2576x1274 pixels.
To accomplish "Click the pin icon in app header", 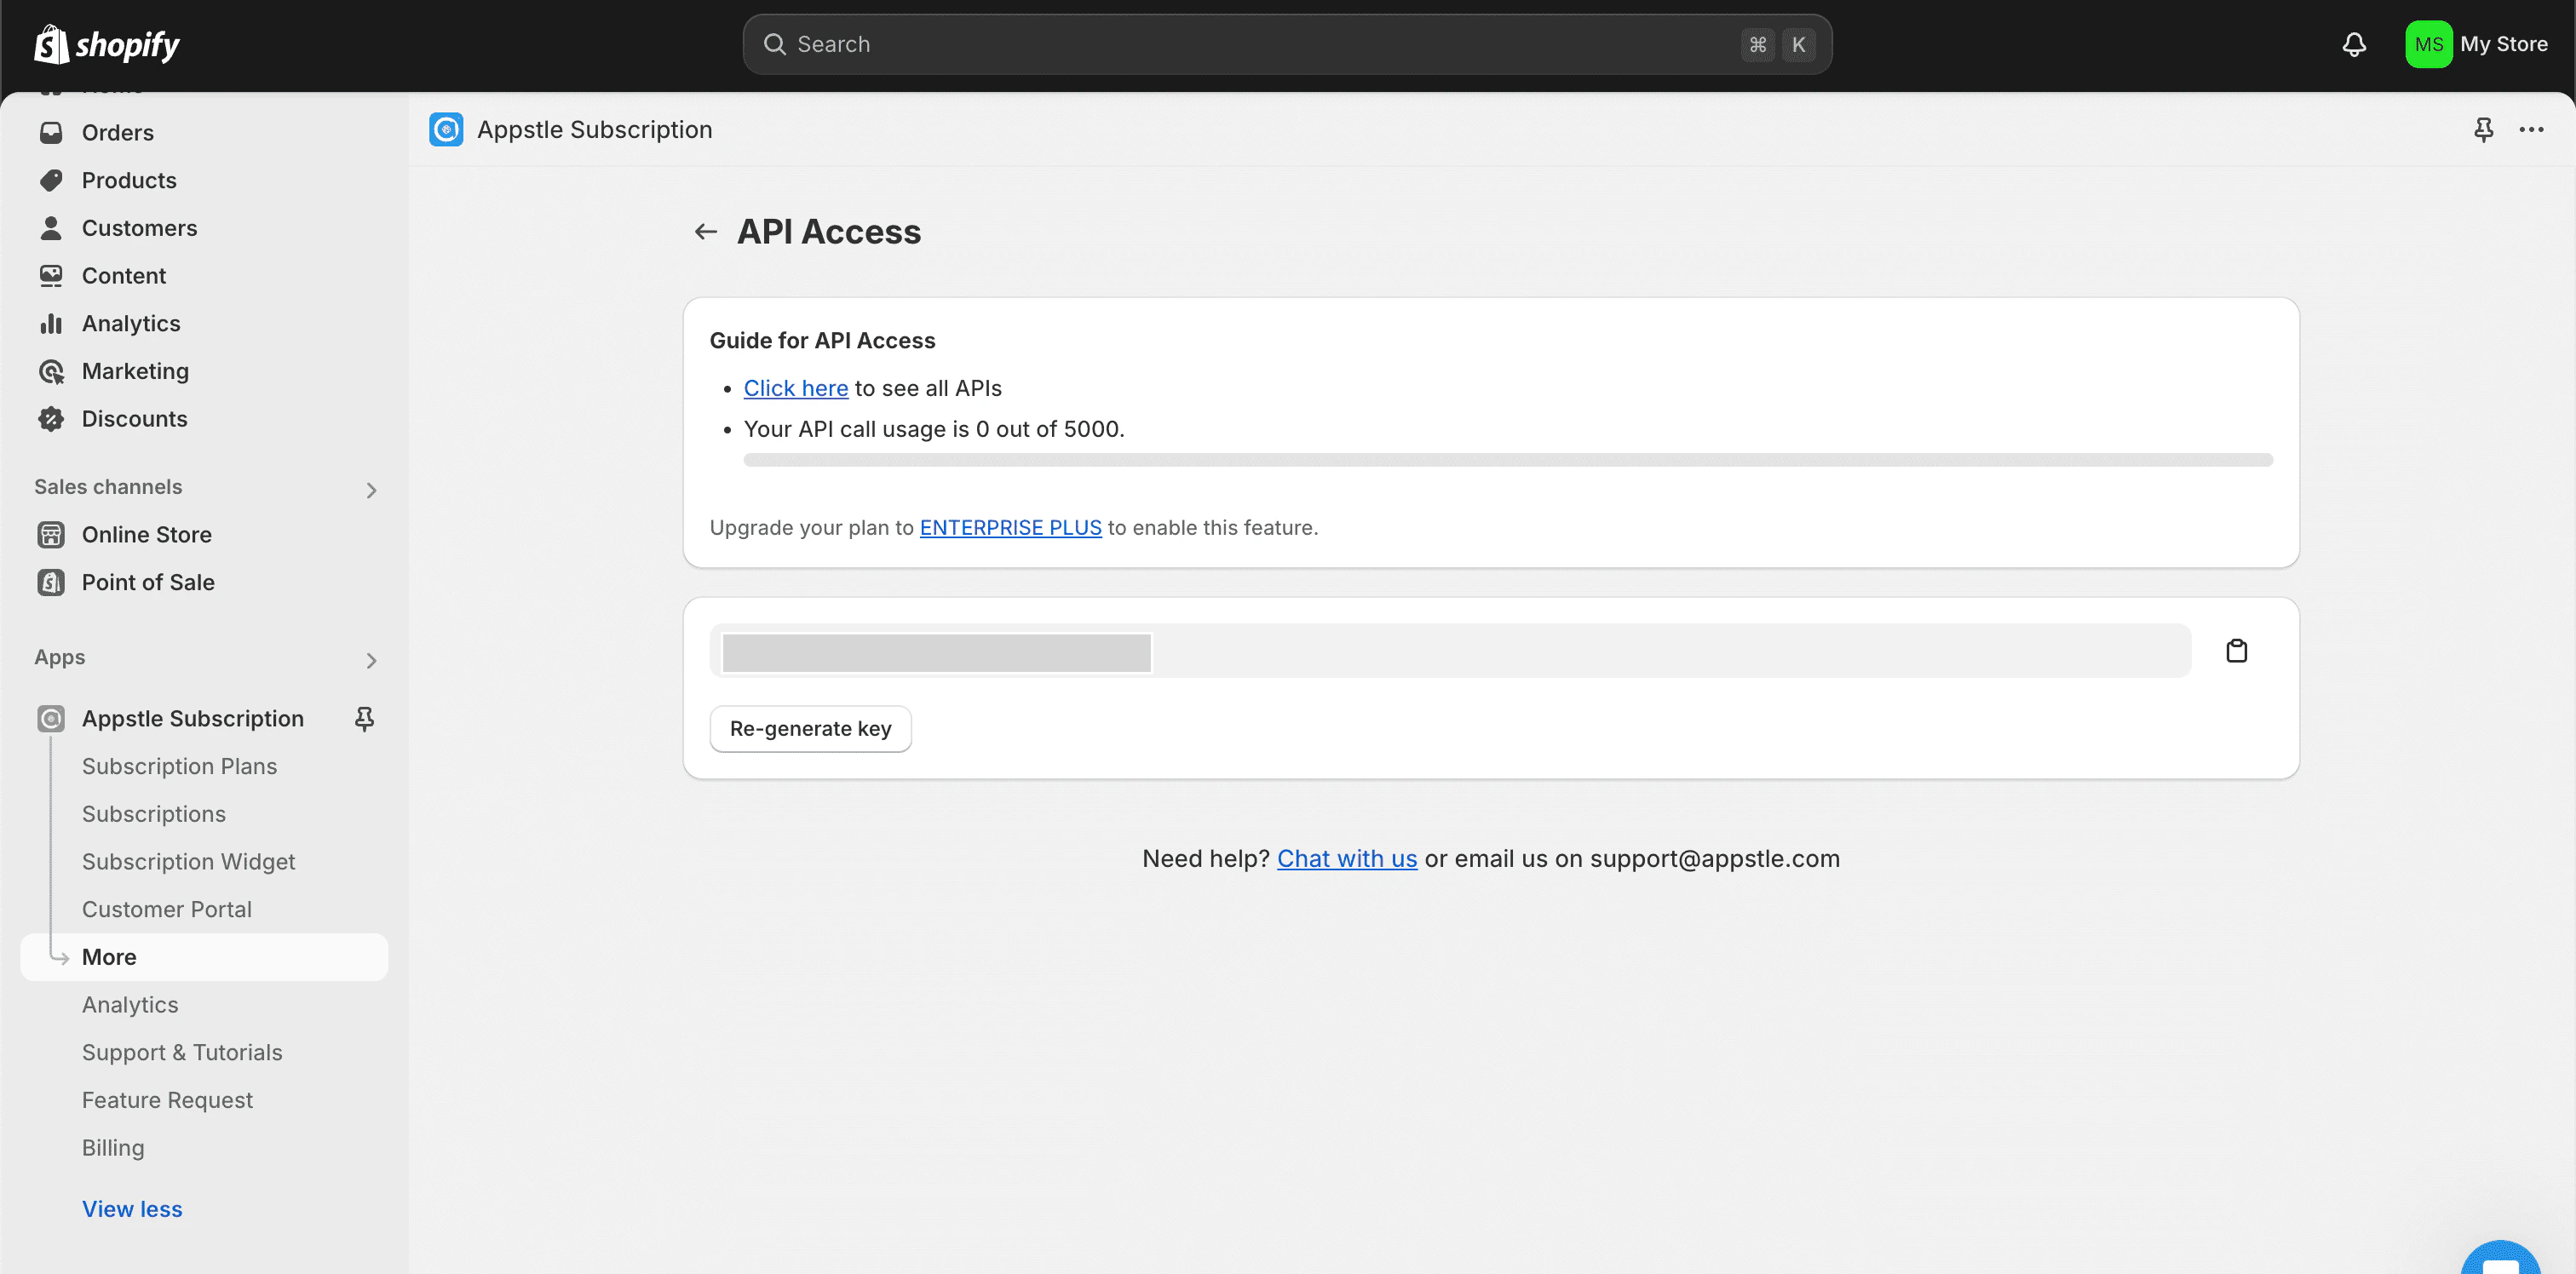I will (2483, 129).
